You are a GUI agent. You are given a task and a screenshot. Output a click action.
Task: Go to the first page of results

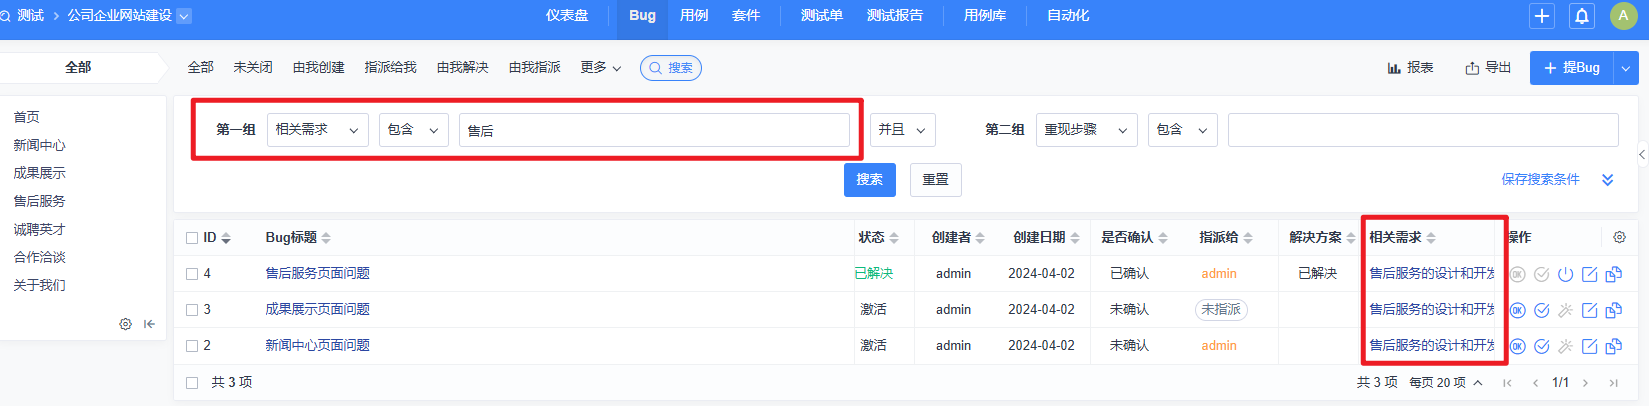click(1507, 383)
